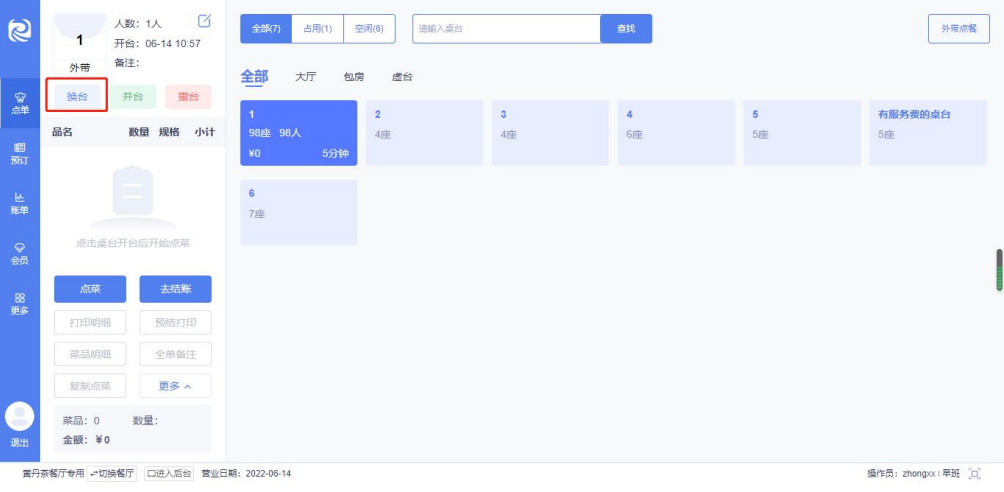Click the app logo at top left
This screenshot has height=492, width=1004.
20,30
